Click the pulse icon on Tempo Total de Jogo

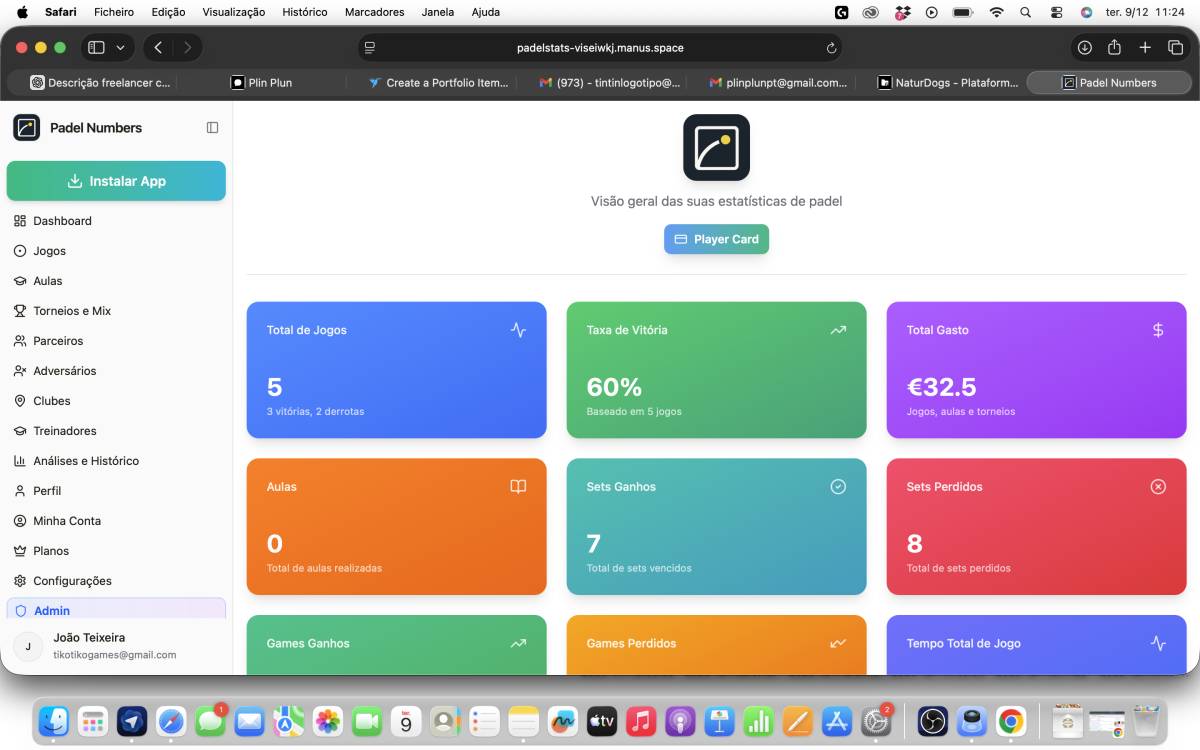[x=1158, y=644]
